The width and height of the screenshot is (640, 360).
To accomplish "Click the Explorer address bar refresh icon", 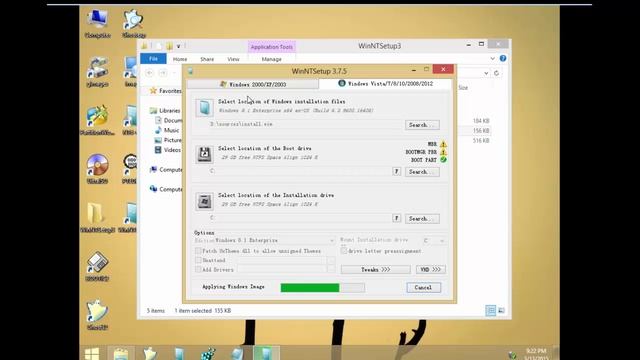I will click(496, 73).
